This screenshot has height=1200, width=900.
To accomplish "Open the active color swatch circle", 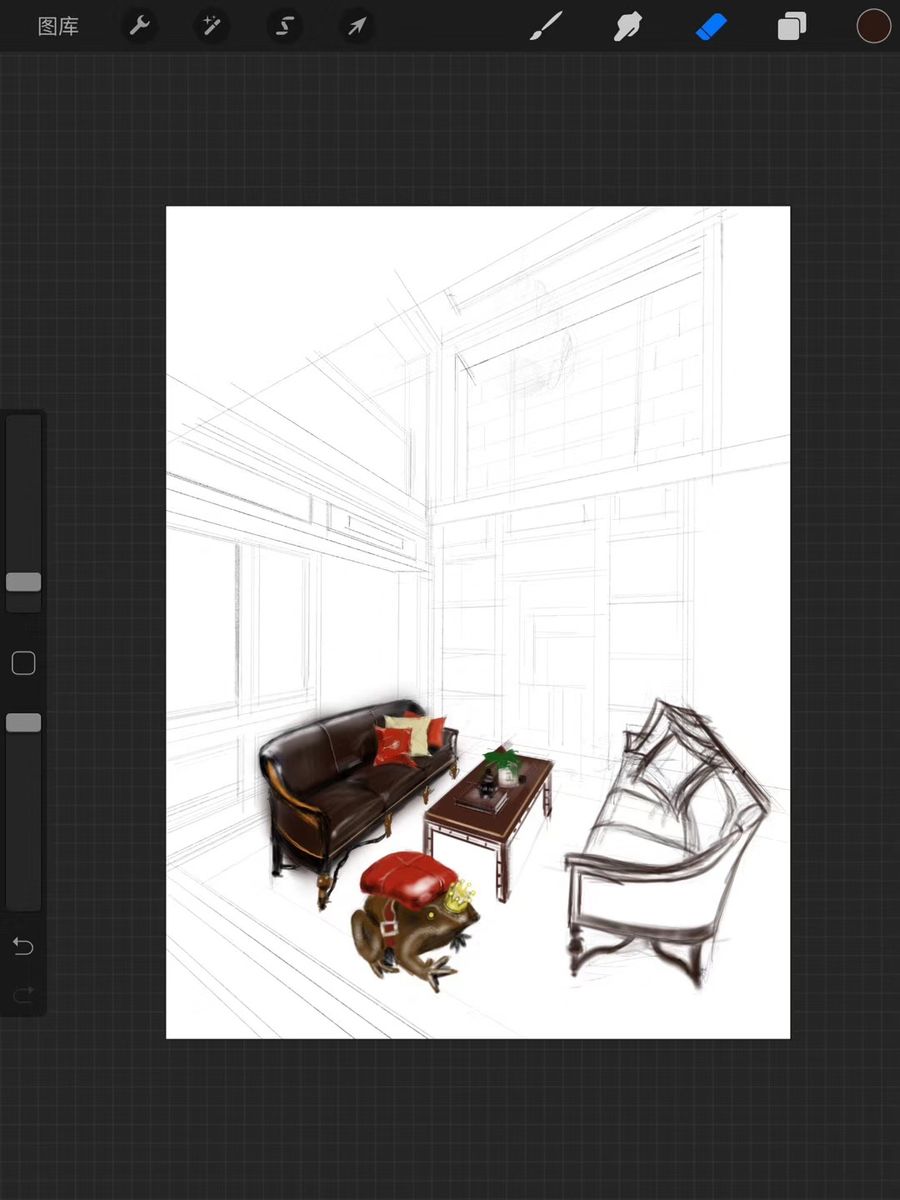I will [874, 26].
